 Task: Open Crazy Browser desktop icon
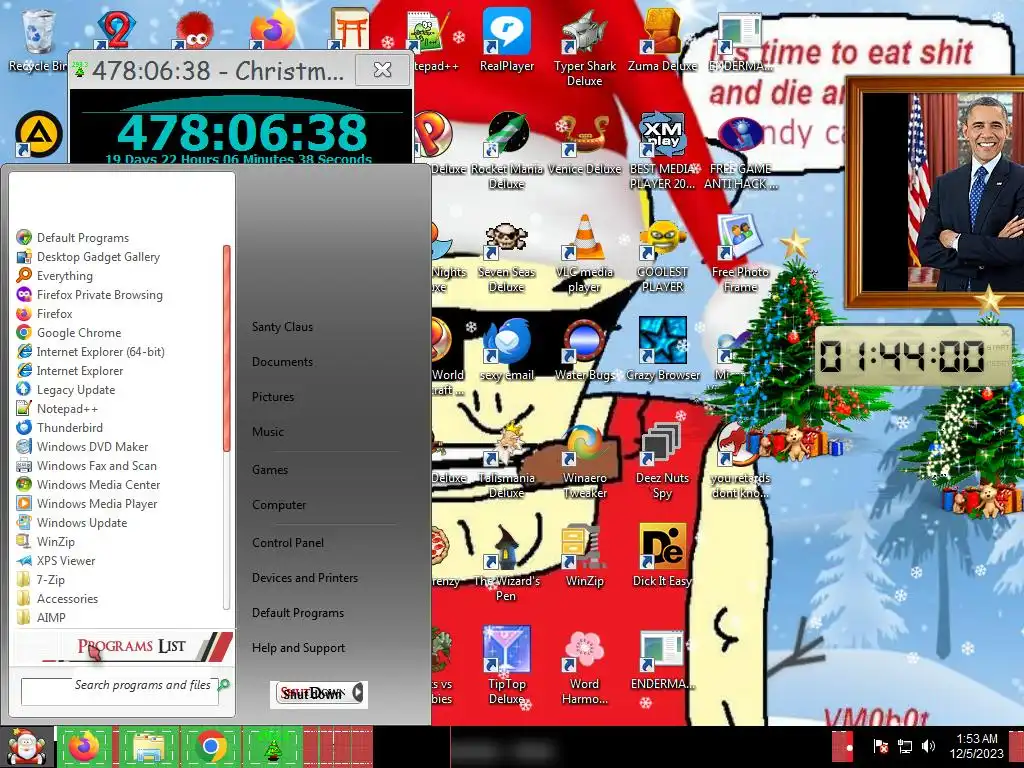coord(662,349)
